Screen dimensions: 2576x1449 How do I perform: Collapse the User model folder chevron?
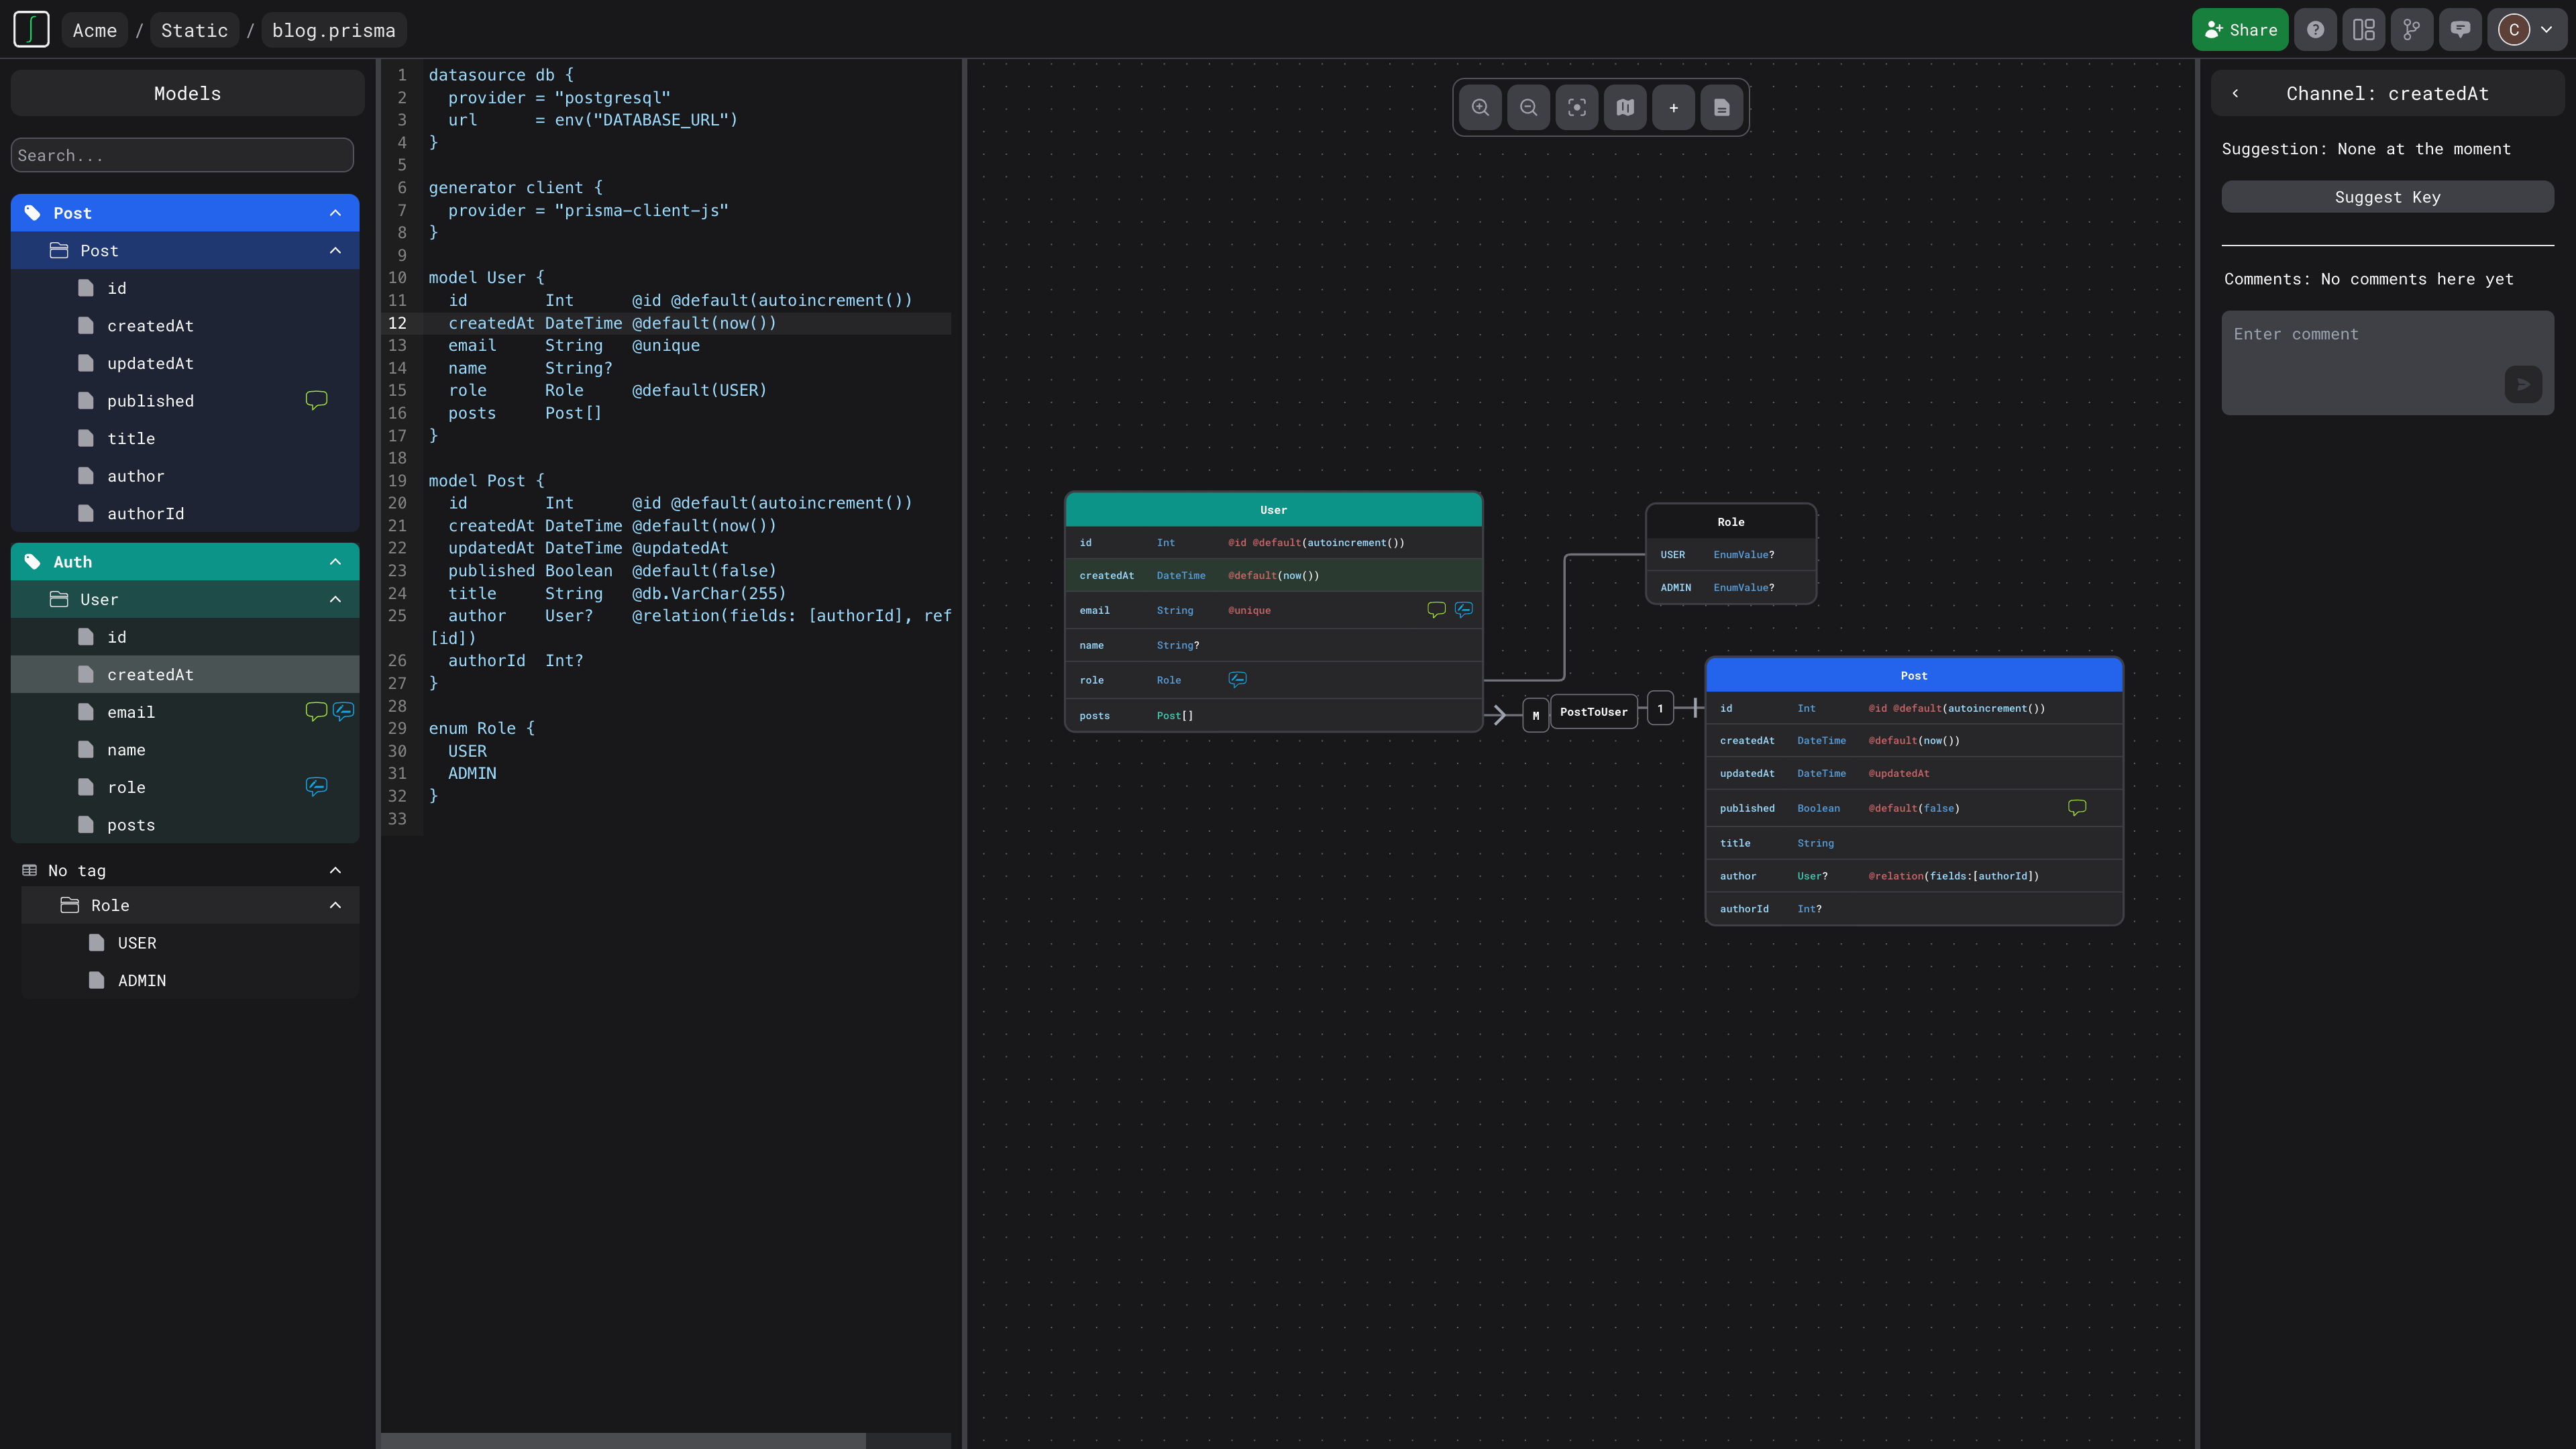(335, 599)
